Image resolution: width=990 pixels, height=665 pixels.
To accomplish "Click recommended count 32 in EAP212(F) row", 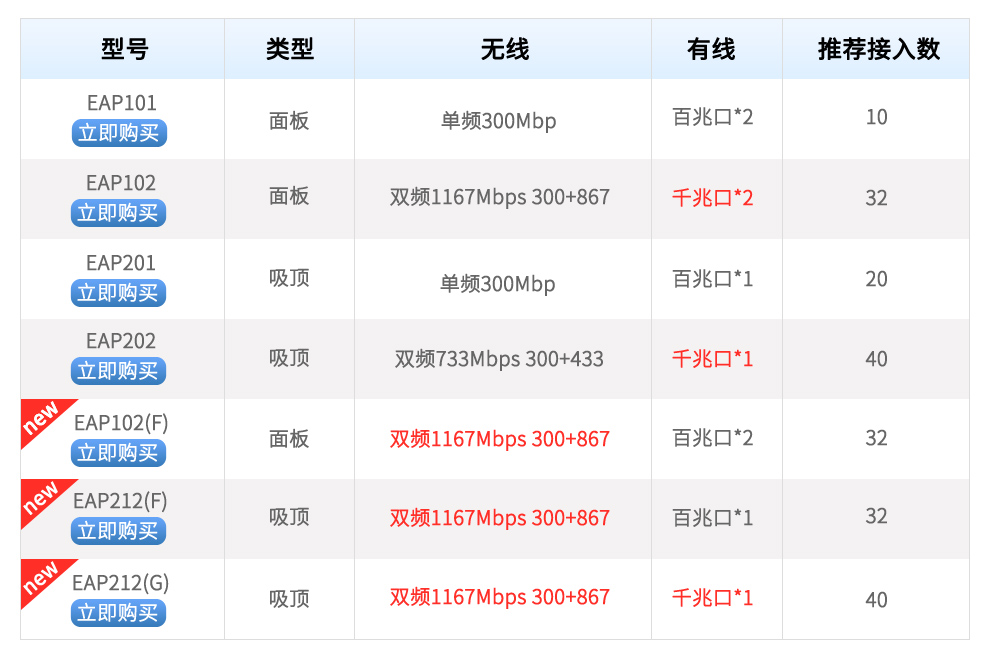I will coord(876,516).
